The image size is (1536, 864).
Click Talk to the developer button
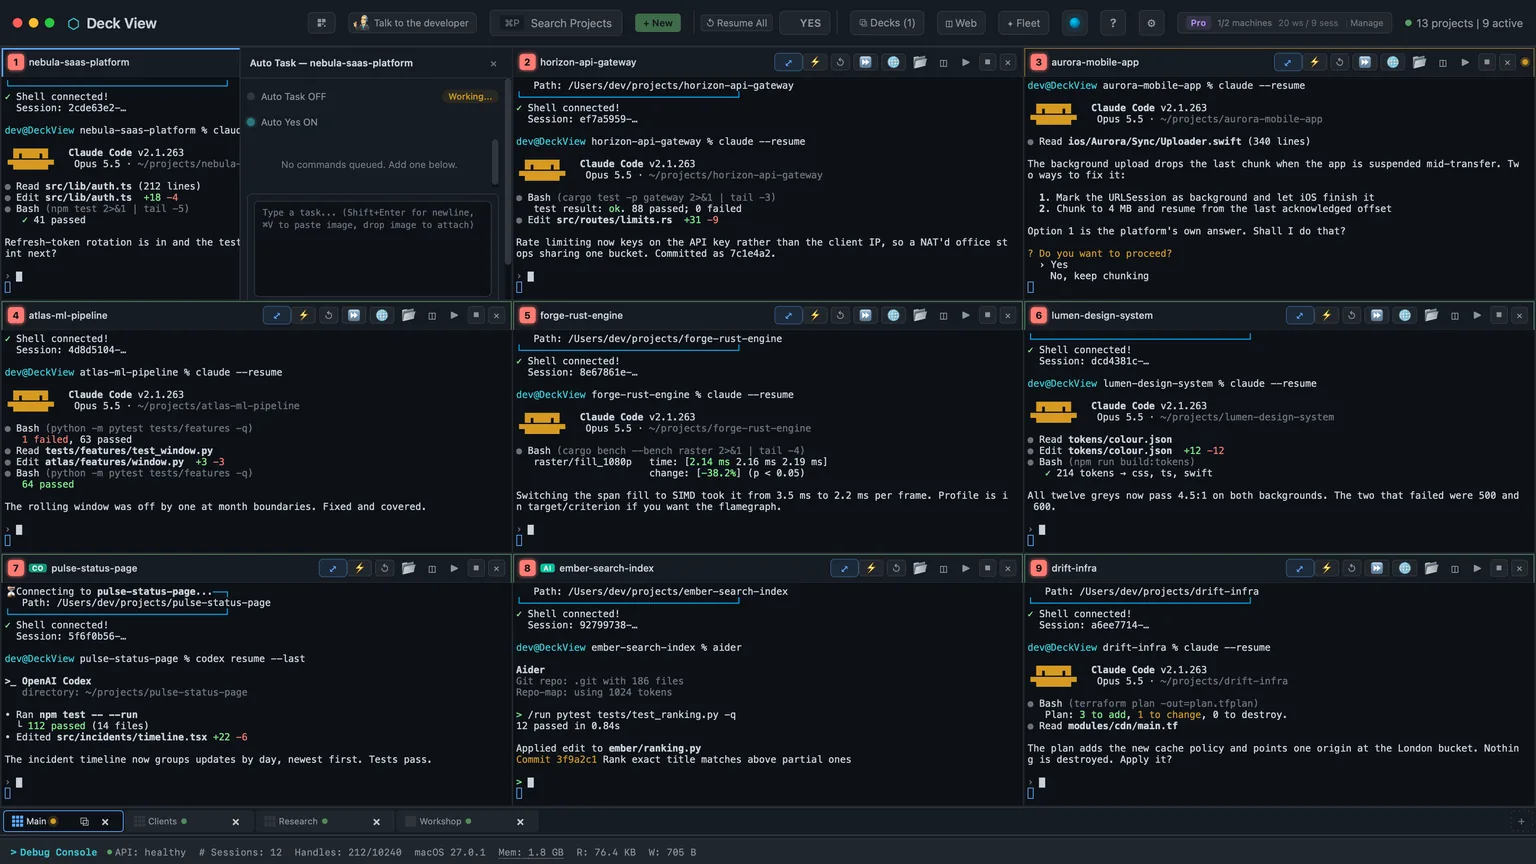412,23
